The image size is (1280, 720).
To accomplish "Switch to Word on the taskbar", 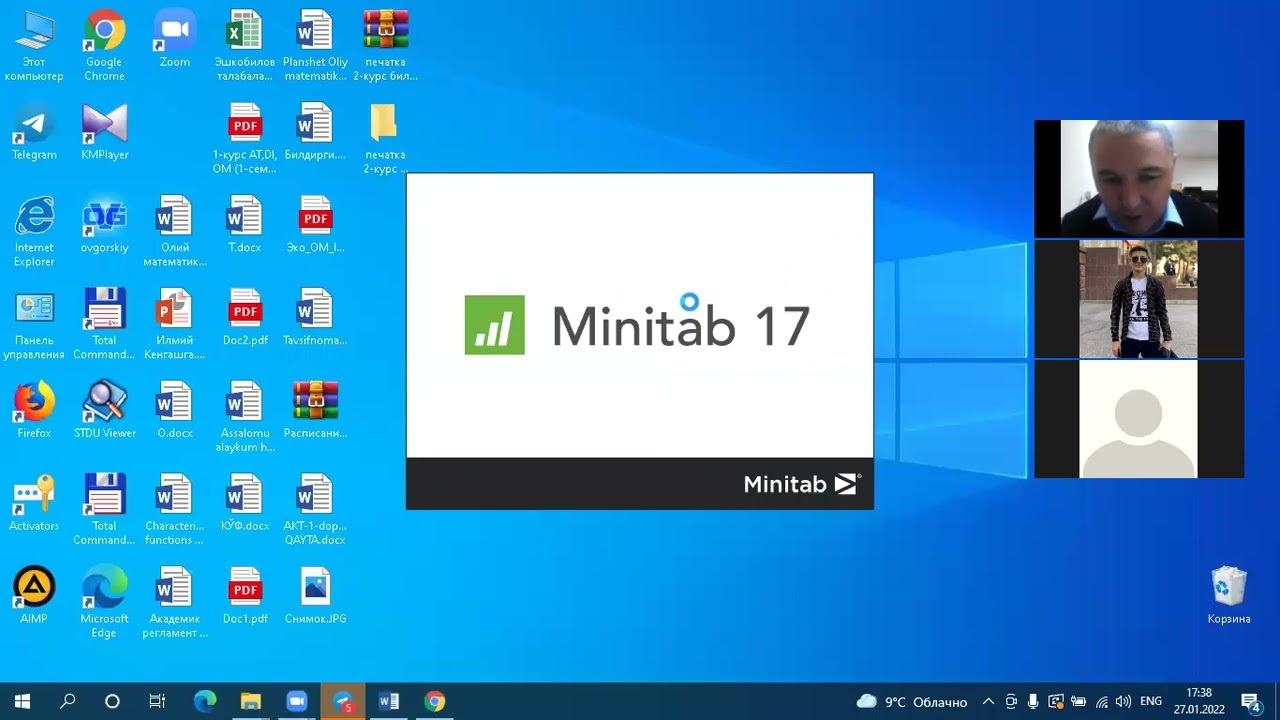I will pyautogui.click(x=389, y=701).
